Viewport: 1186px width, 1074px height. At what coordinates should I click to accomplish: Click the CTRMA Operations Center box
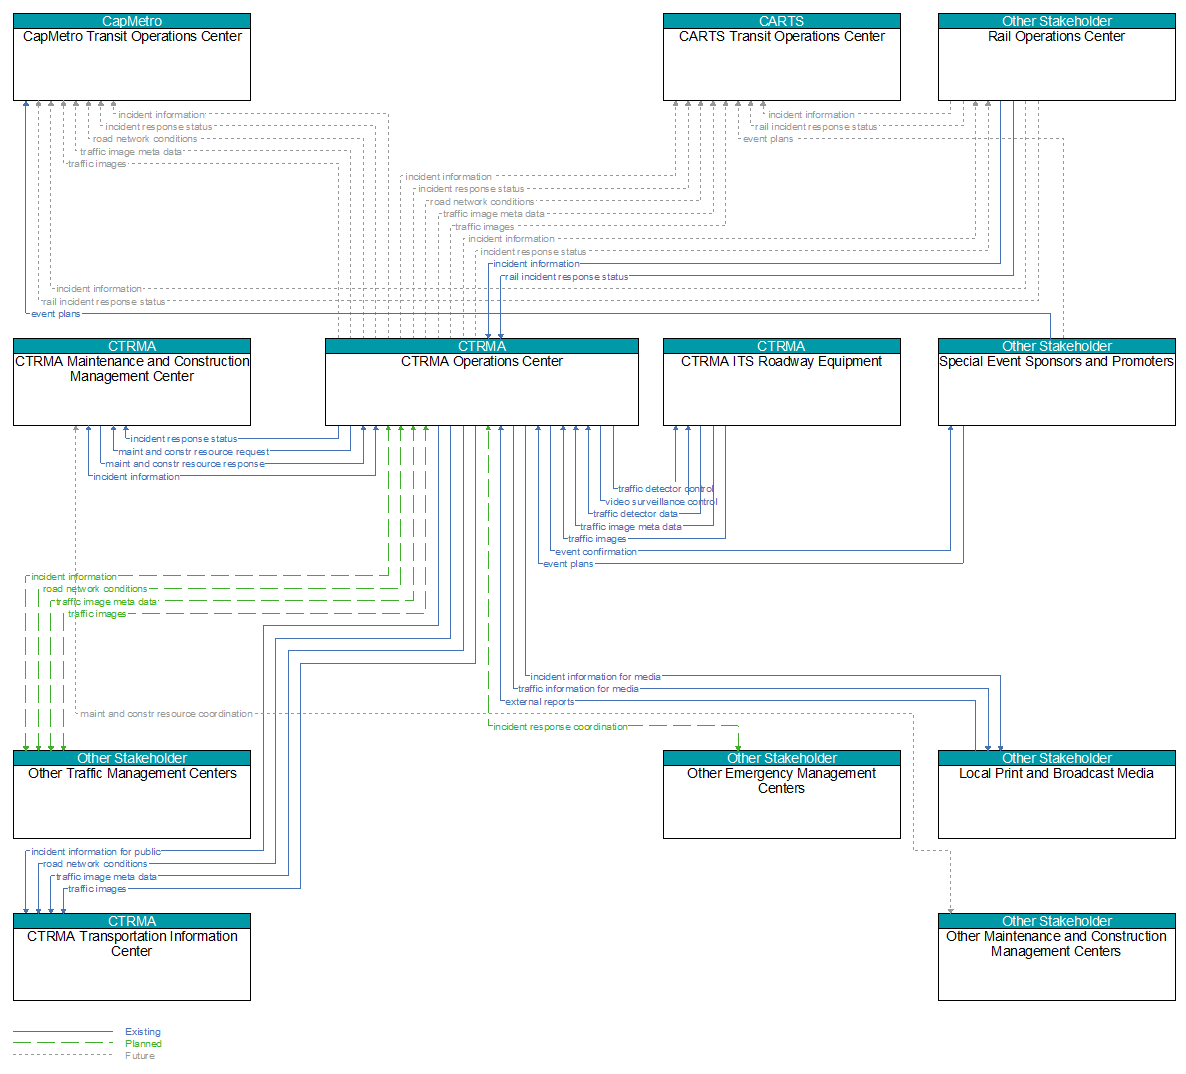[482, 382]
